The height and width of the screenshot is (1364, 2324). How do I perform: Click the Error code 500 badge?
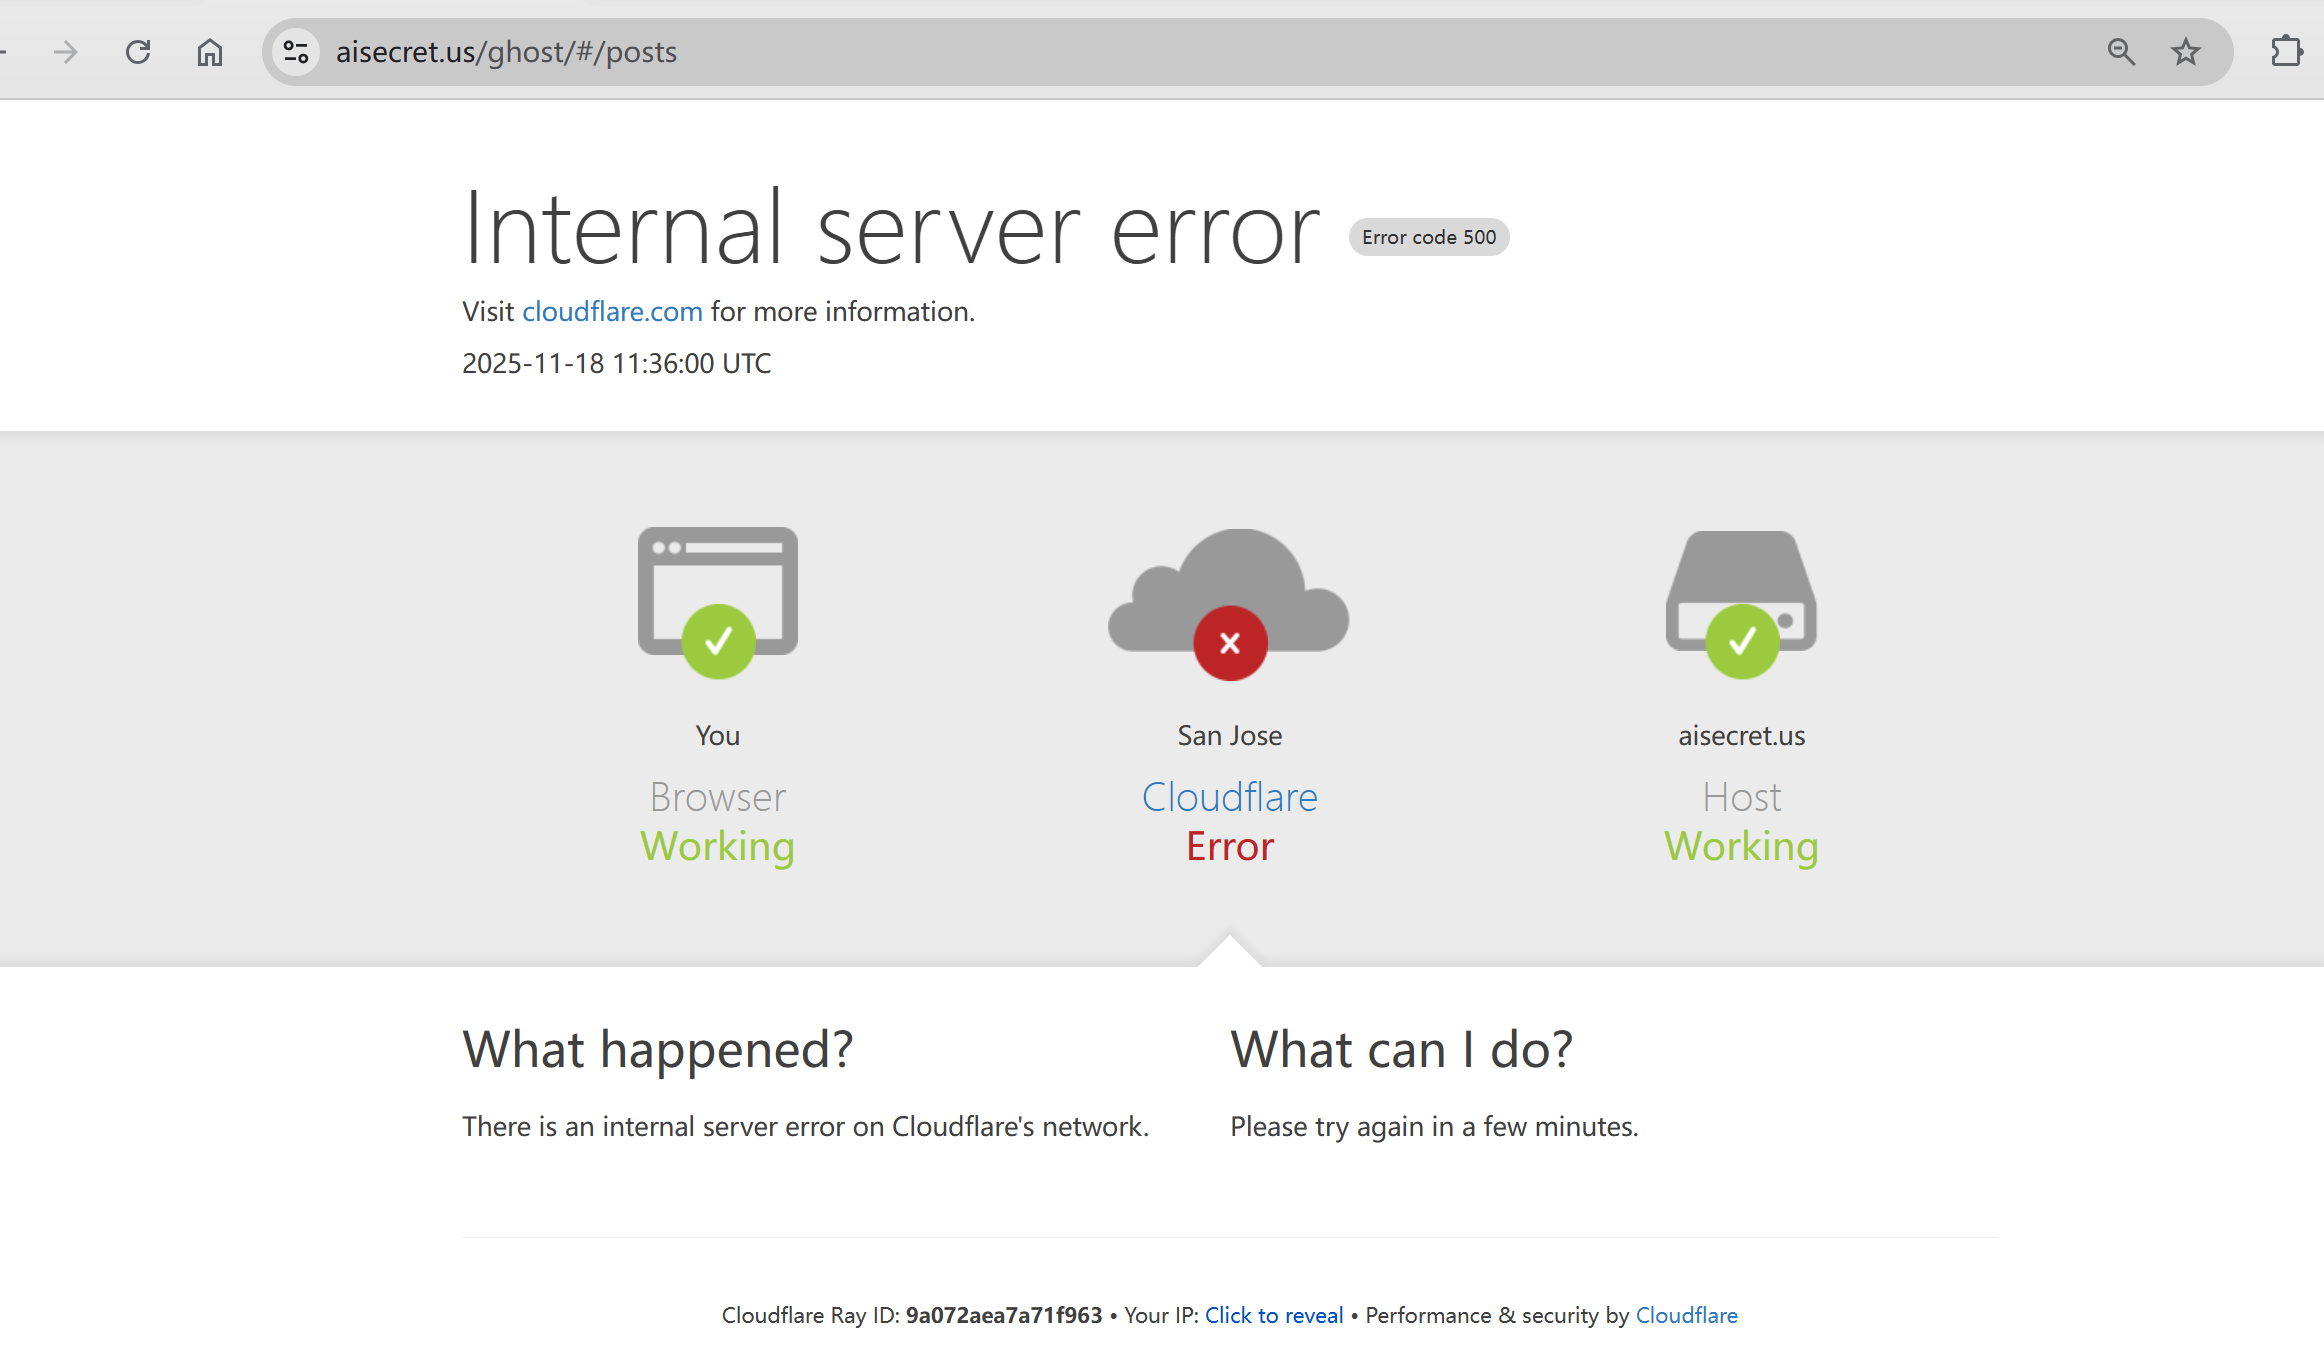tap(1428, 238)
